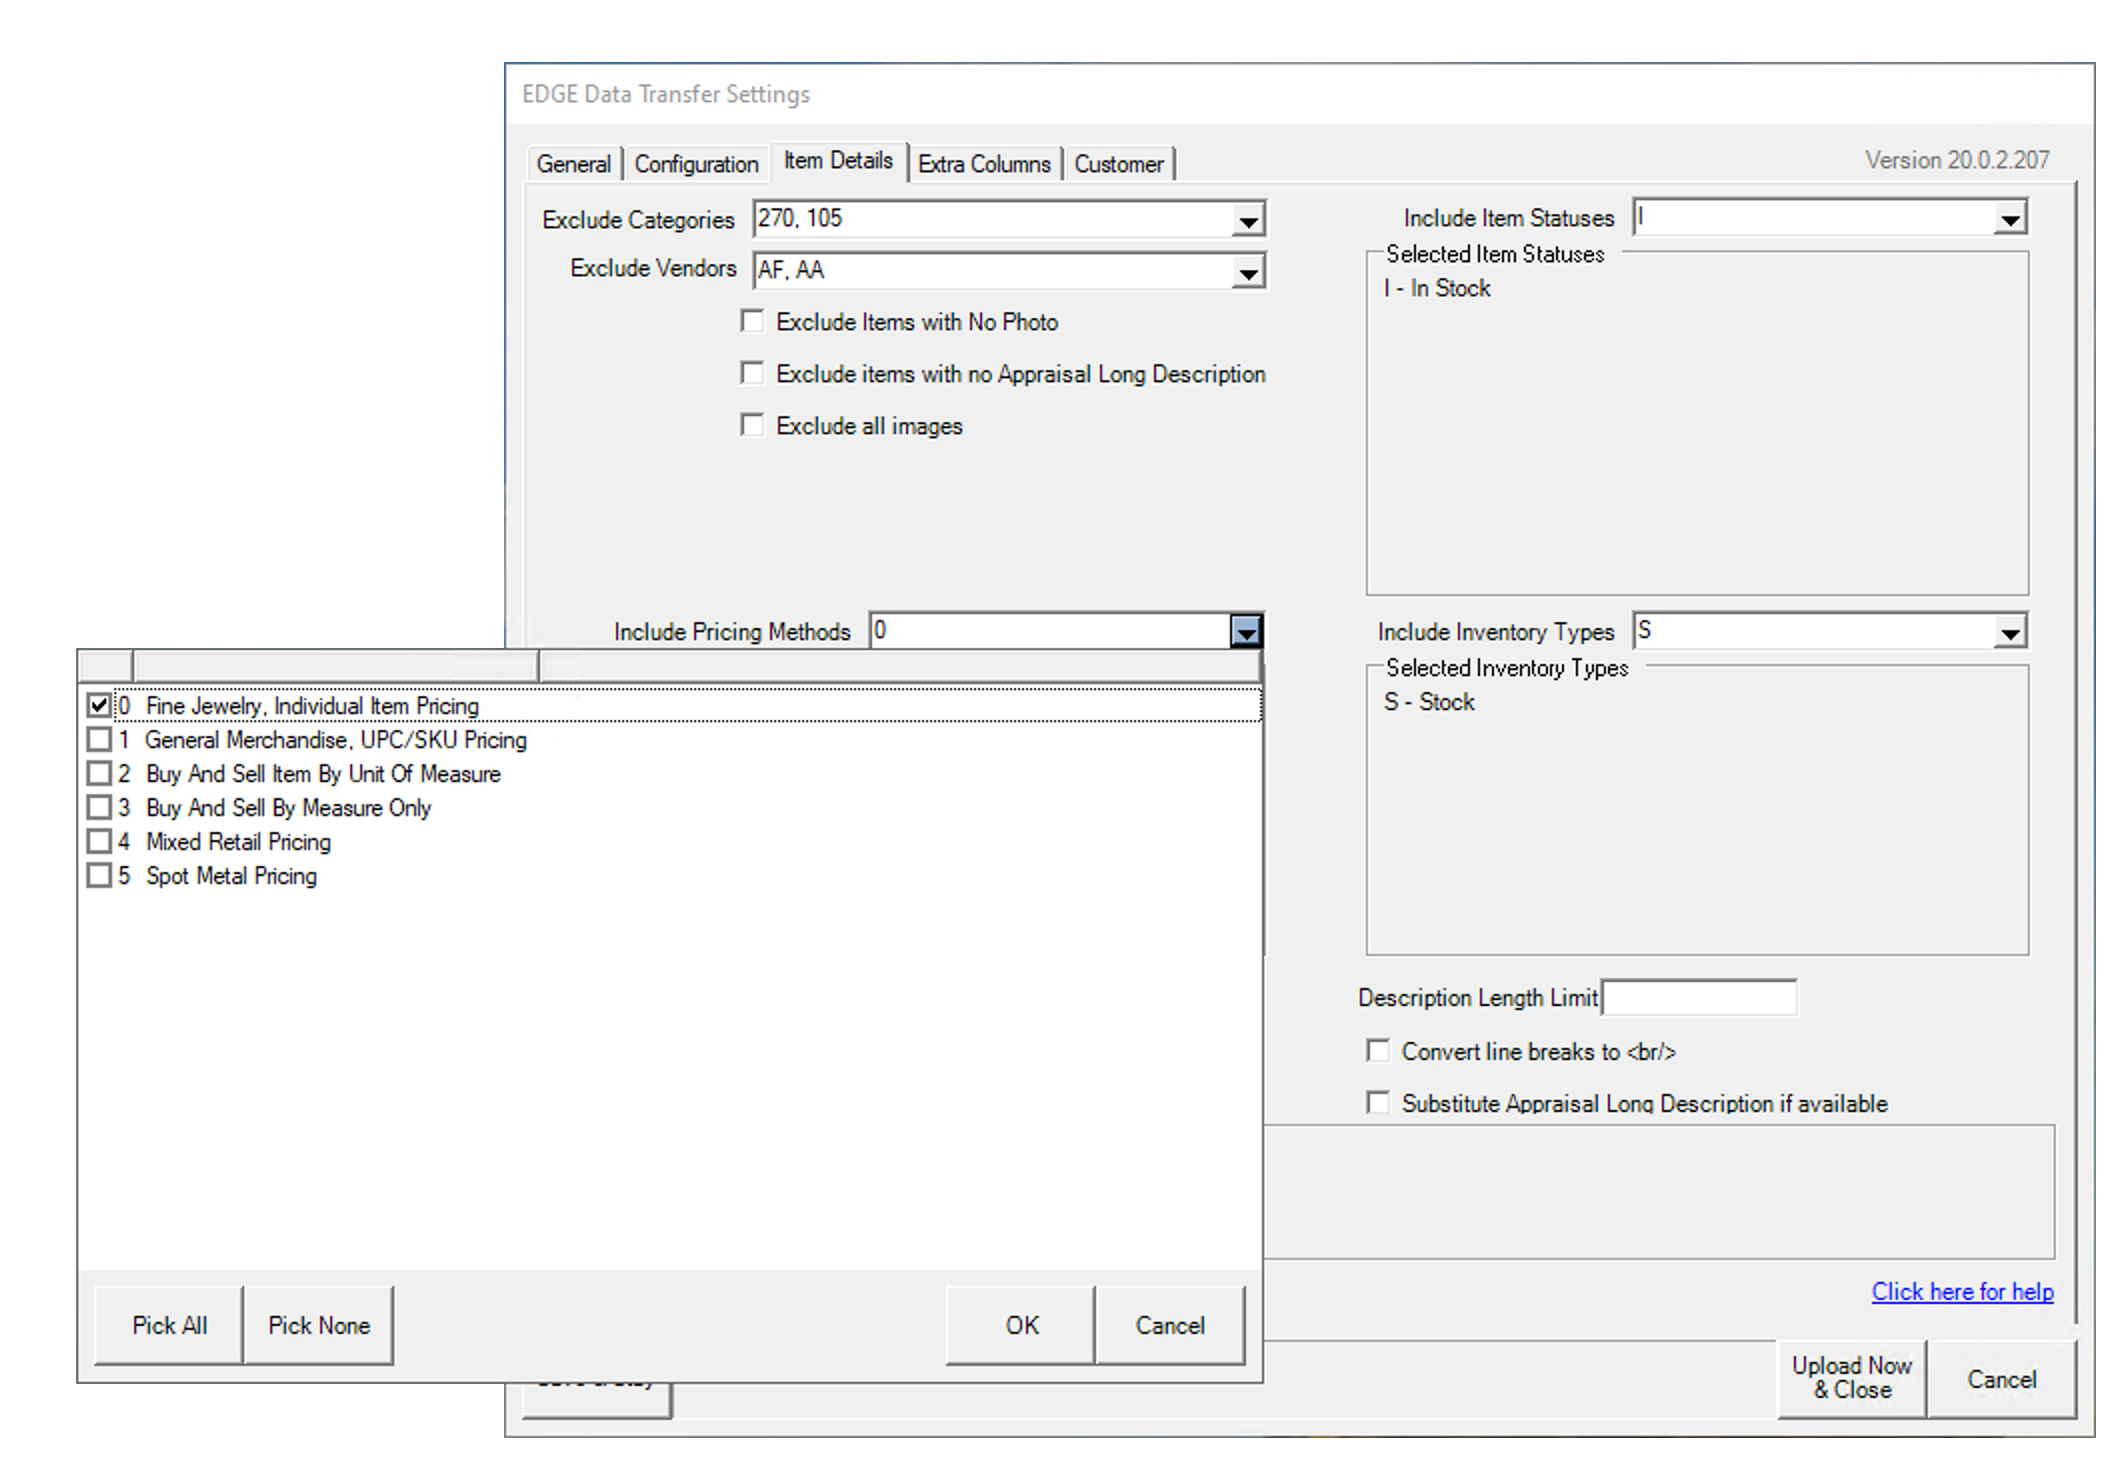Open Include Item Statuses dropdown
This screenshot has width=2122, height=1472.
click(2009, 219)
